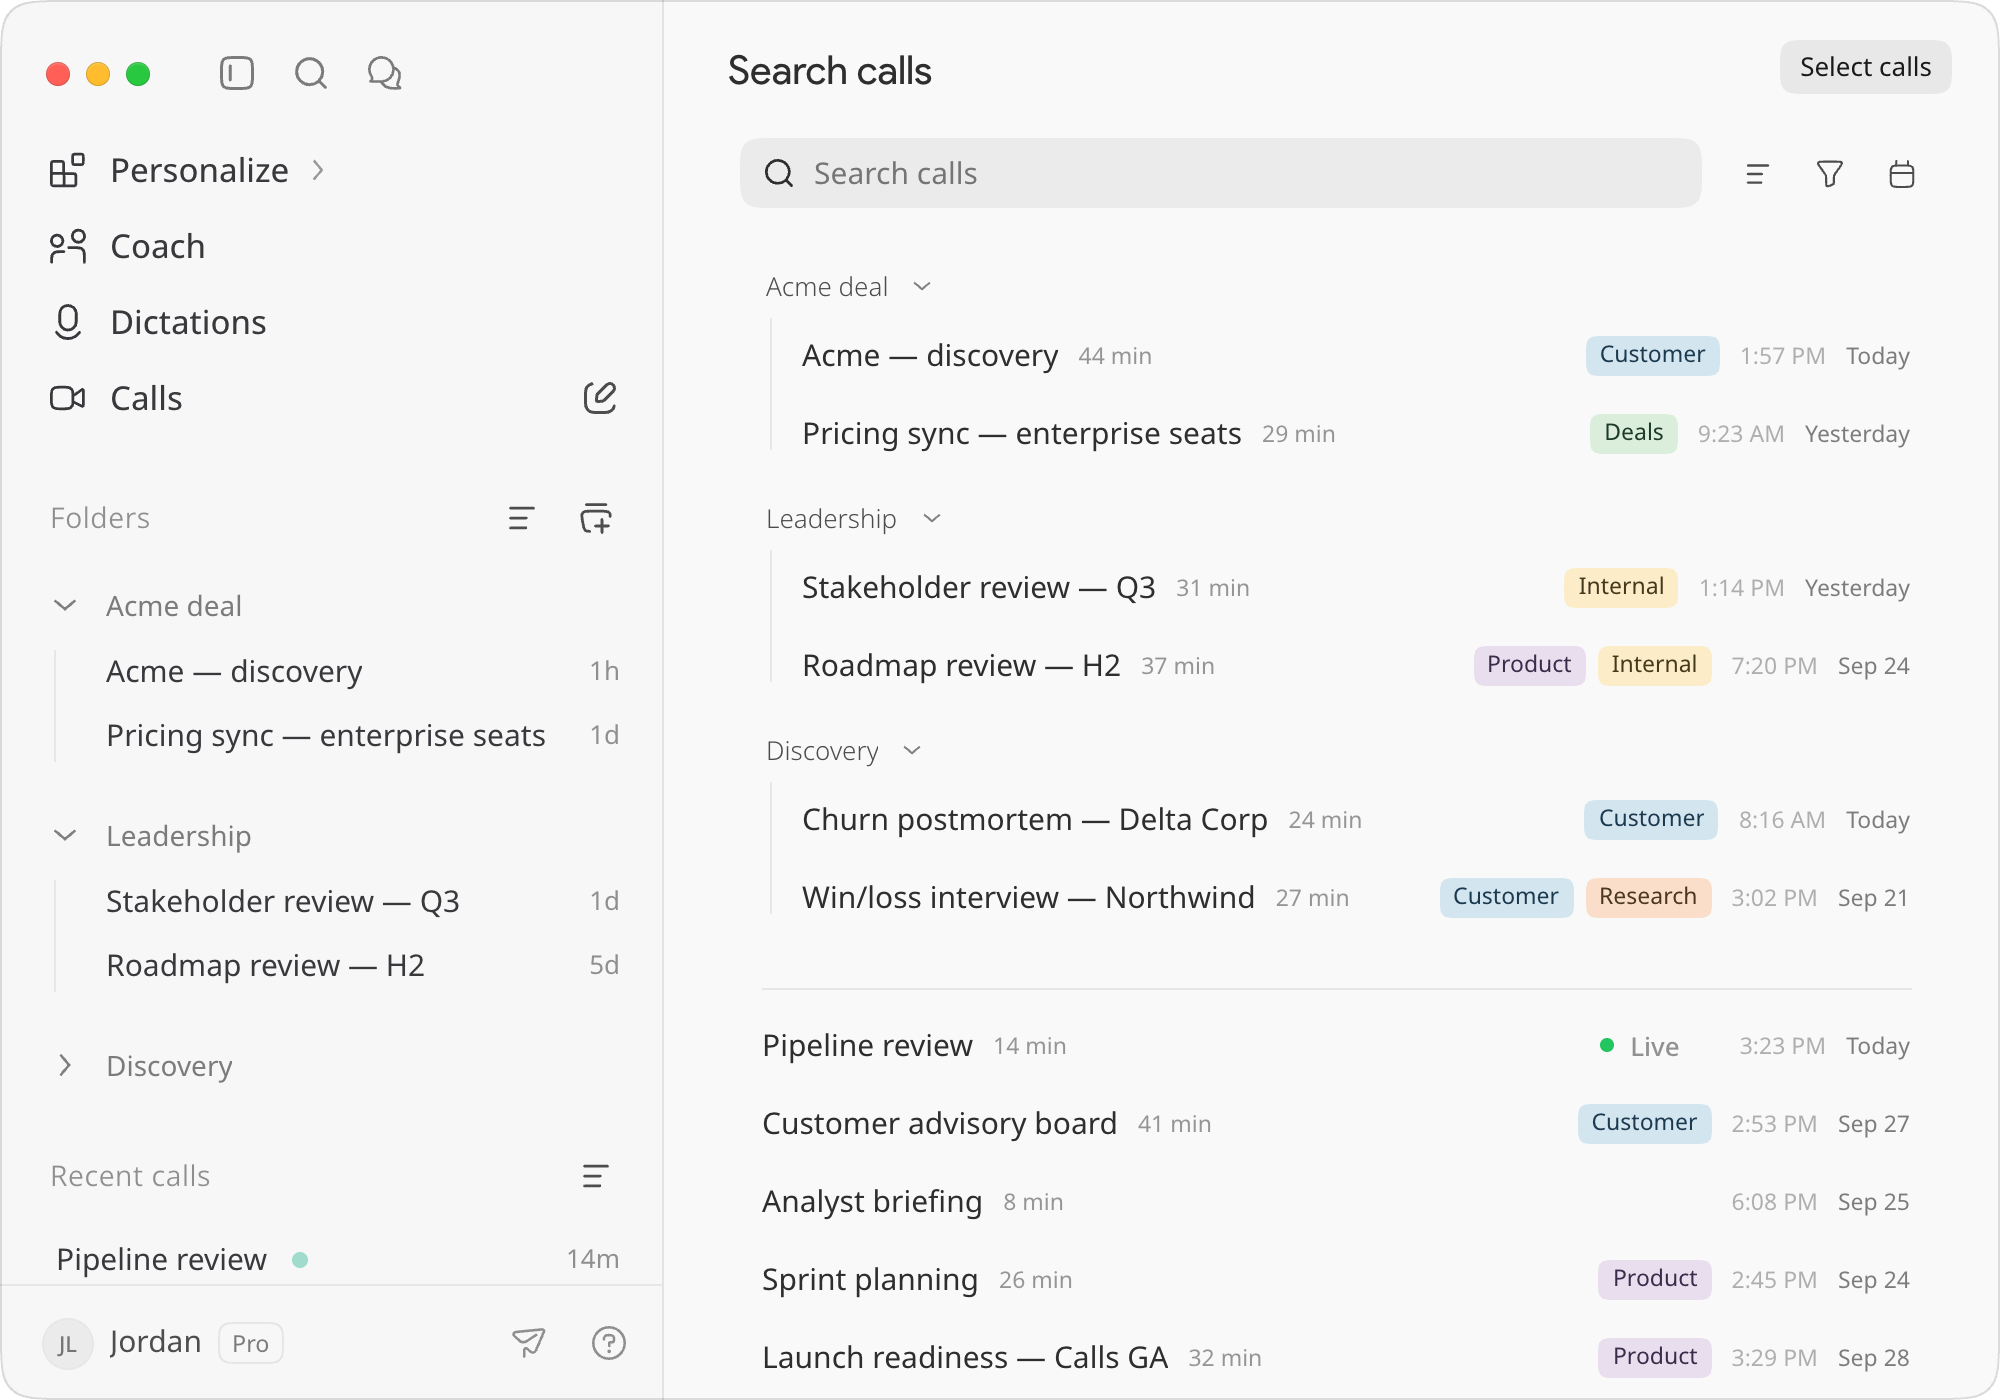This screenshot has width=2000, height=1400.
Task: Click the Calls video camera icon
Action: tap(67, 399)
